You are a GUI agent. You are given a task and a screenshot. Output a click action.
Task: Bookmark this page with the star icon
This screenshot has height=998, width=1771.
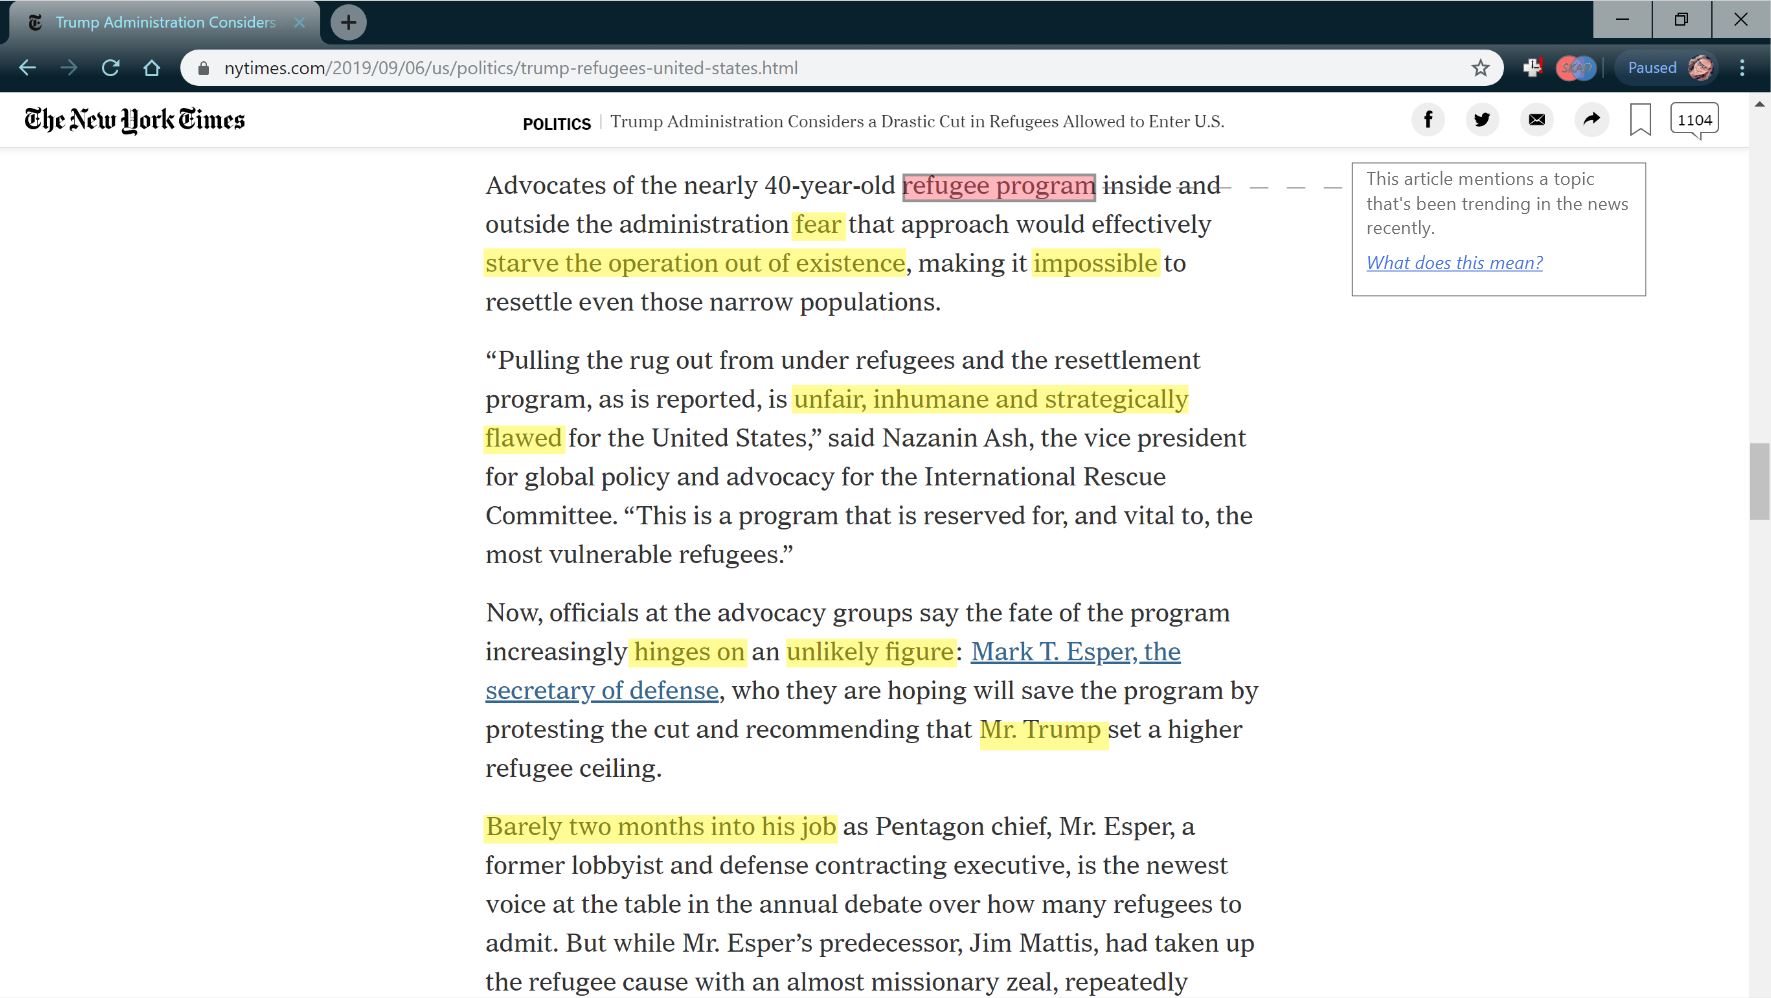pos(1480,68)
